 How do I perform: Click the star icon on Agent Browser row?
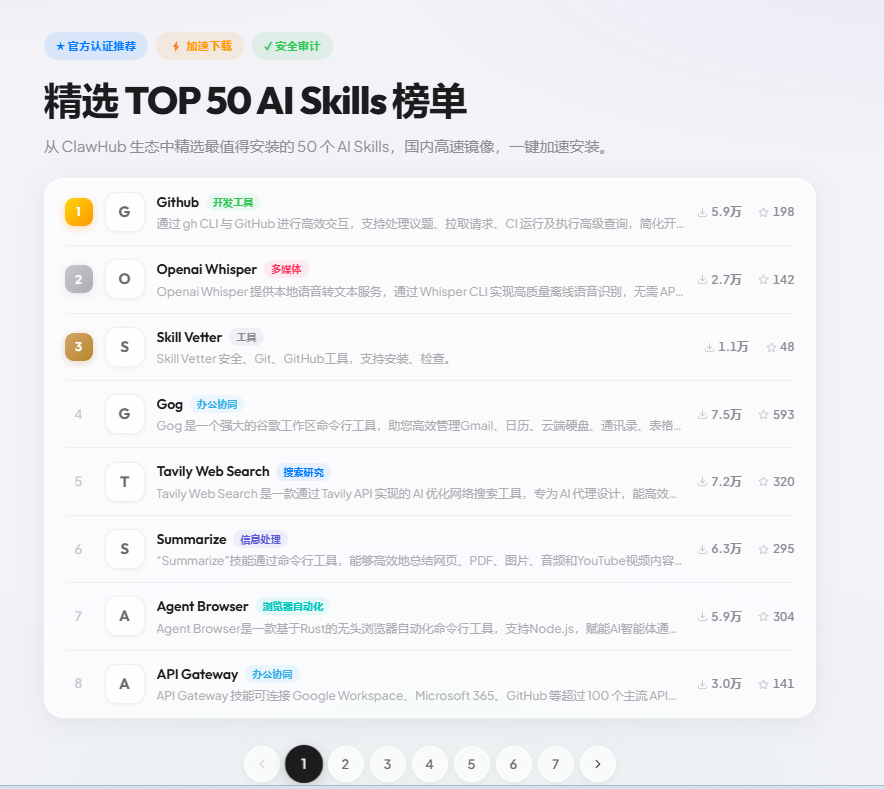tap(764, 617)
